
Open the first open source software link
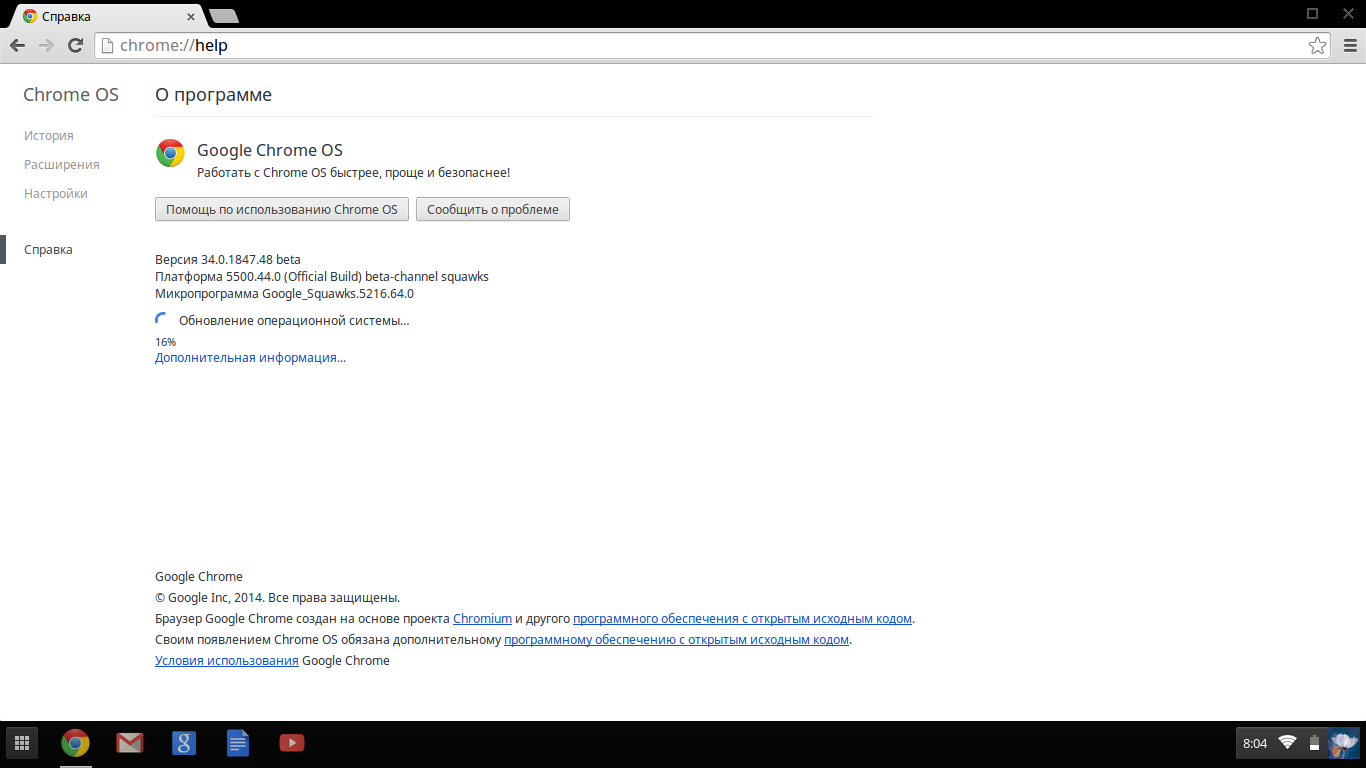tap(742, 619)
